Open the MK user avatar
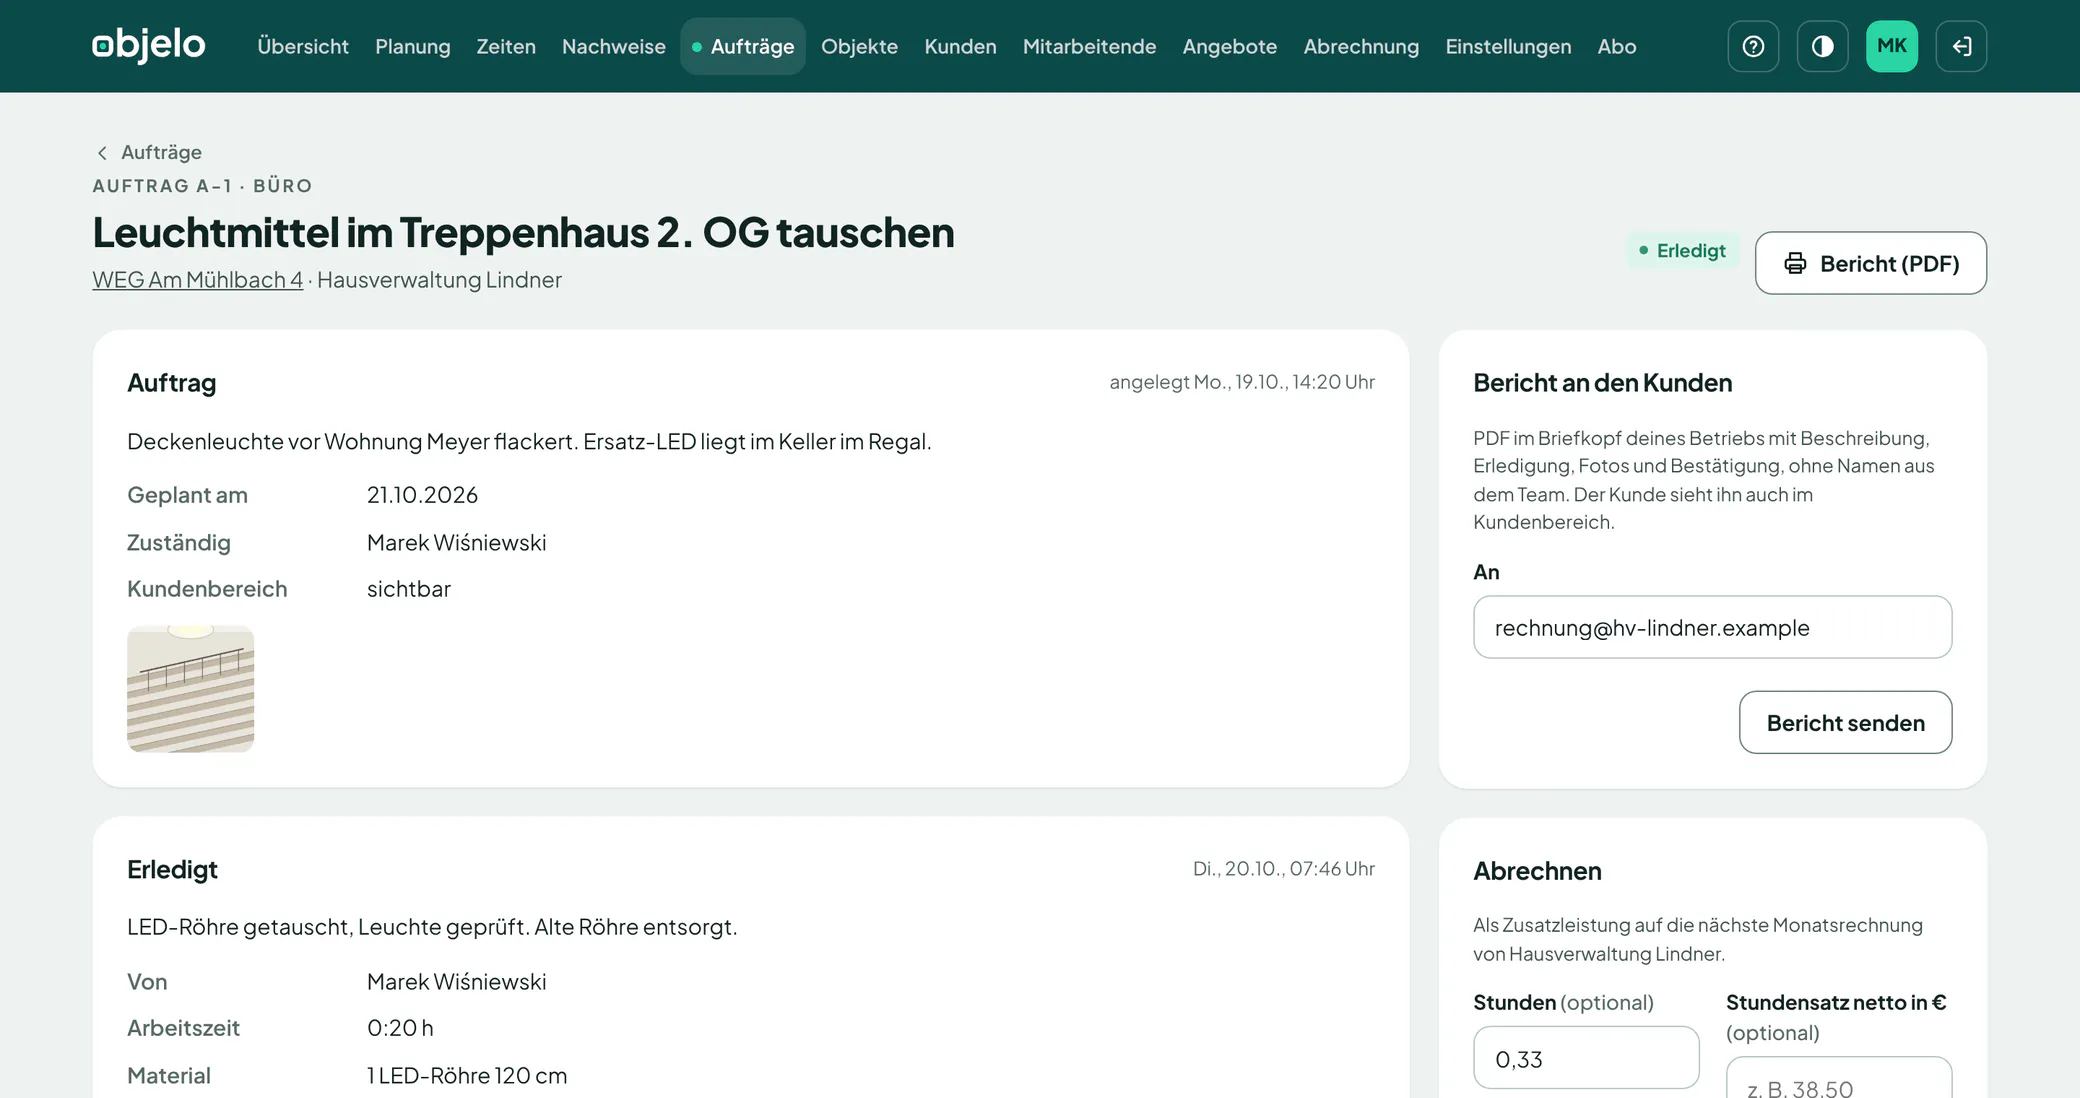2080x1098 pixels. (1891, 46)
